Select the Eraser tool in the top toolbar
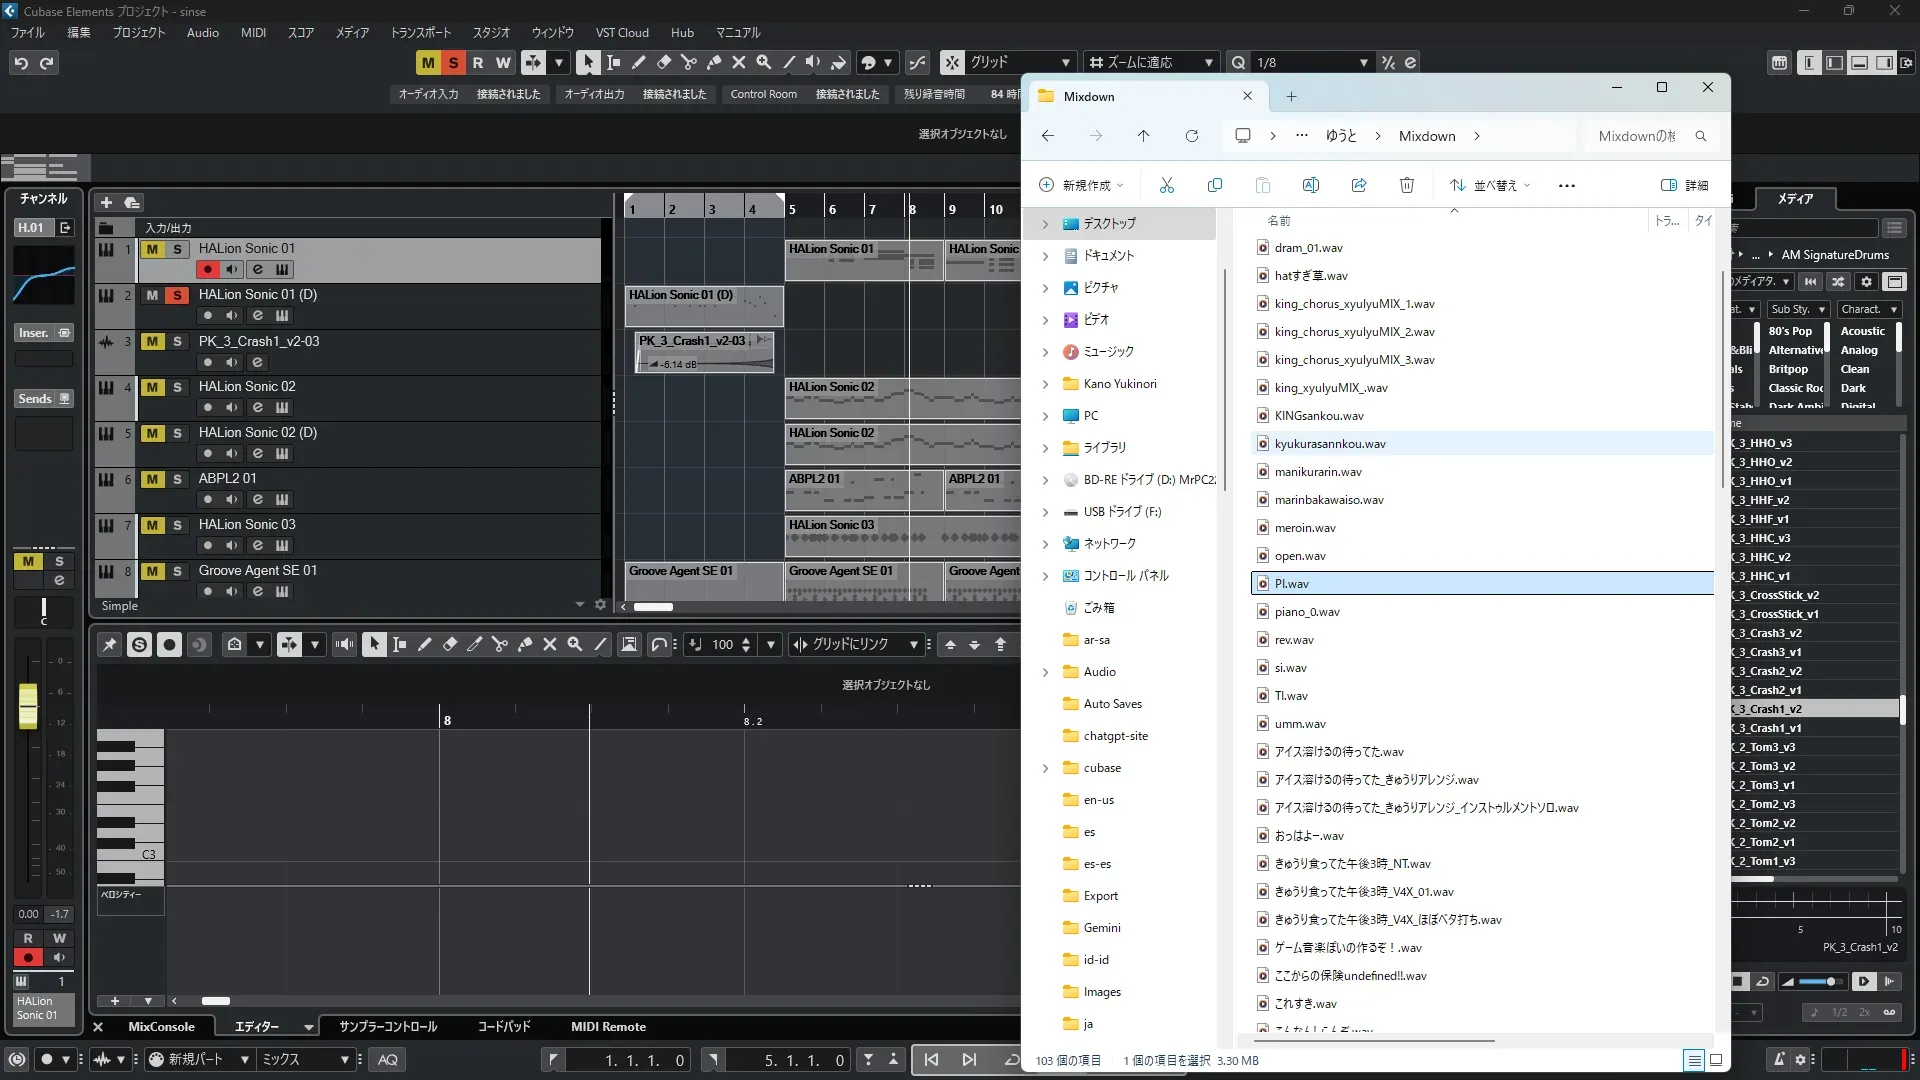 click(x=663, y=62)
